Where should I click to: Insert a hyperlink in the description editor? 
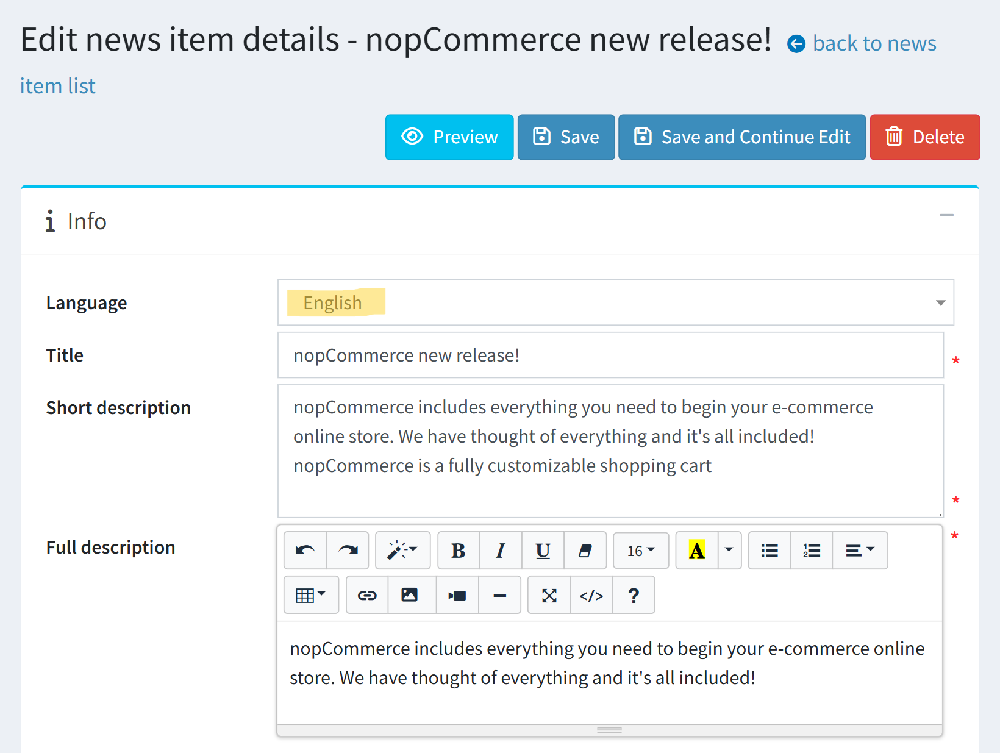click(366, 595)
